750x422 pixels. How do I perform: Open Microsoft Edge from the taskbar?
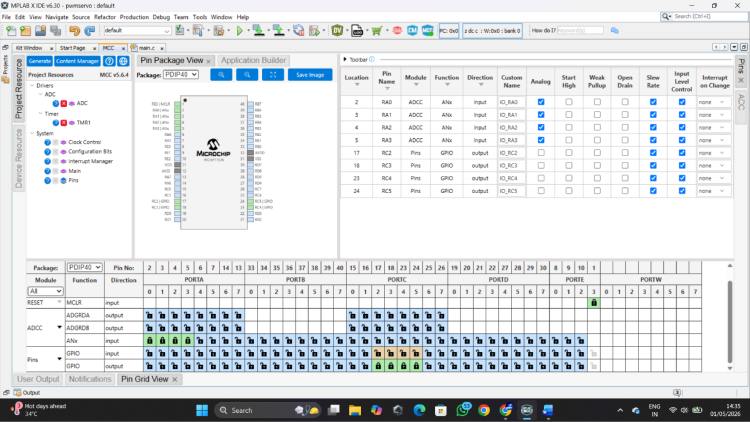(x=419, y=410)
